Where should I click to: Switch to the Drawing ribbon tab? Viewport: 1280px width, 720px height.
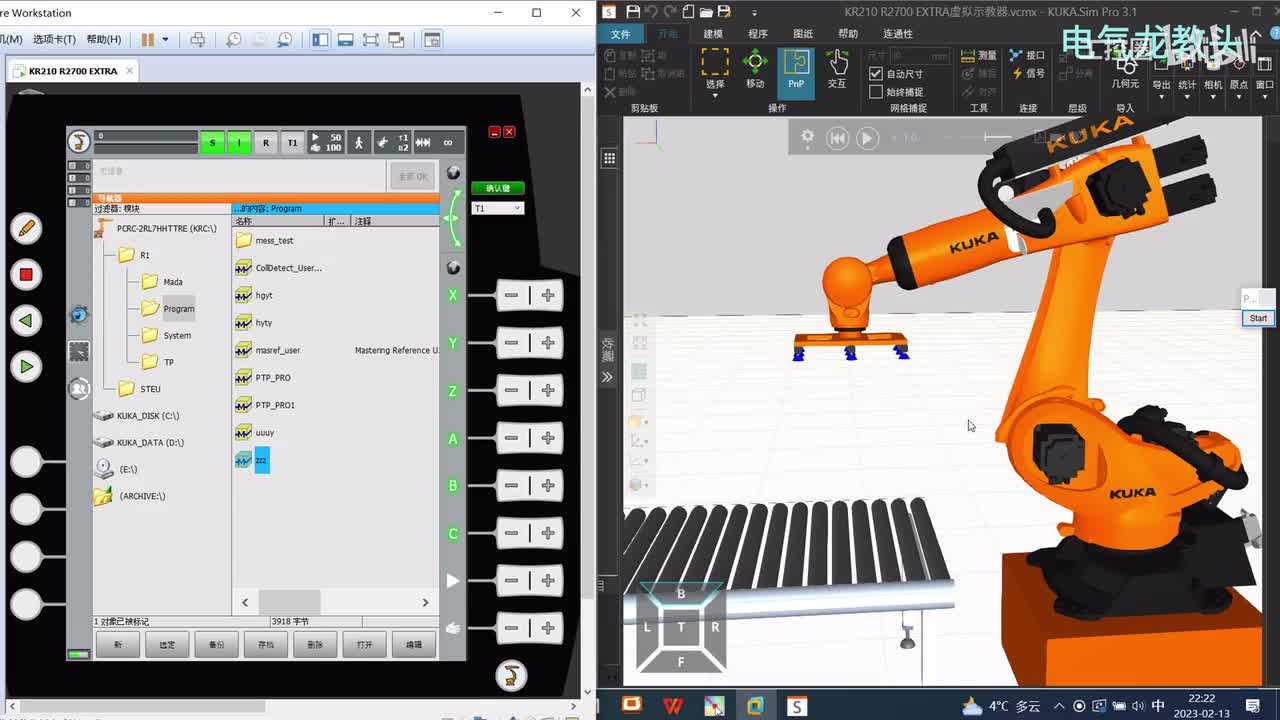(803, 34)
